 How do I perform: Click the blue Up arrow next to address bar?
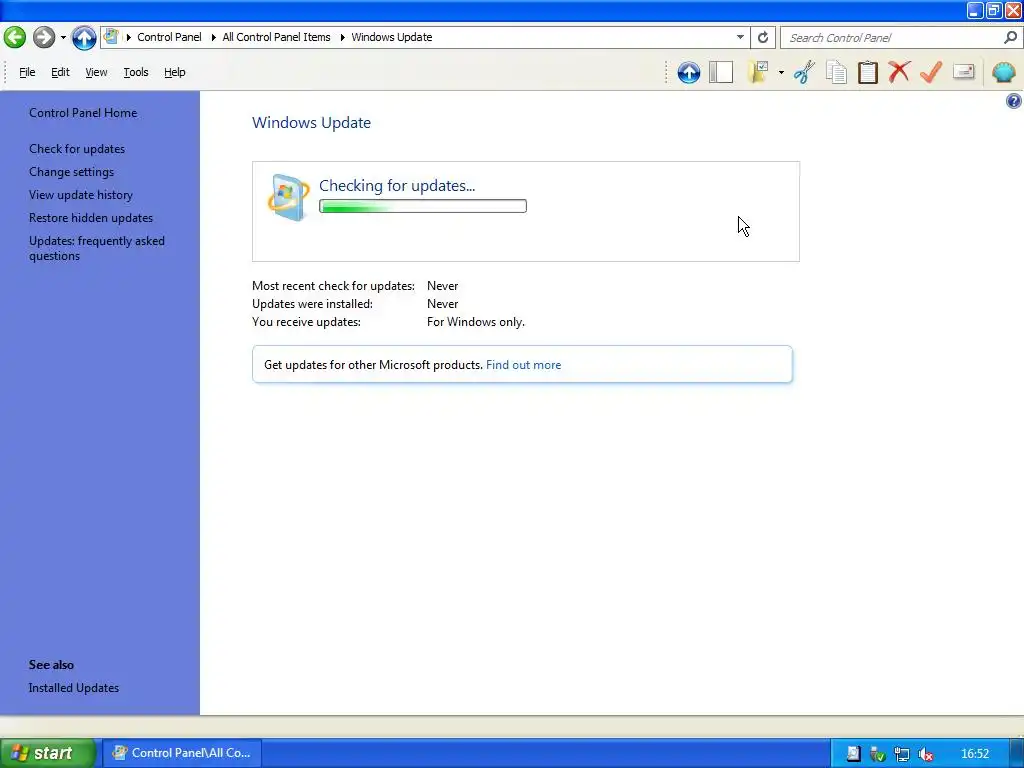click(84, 37)
